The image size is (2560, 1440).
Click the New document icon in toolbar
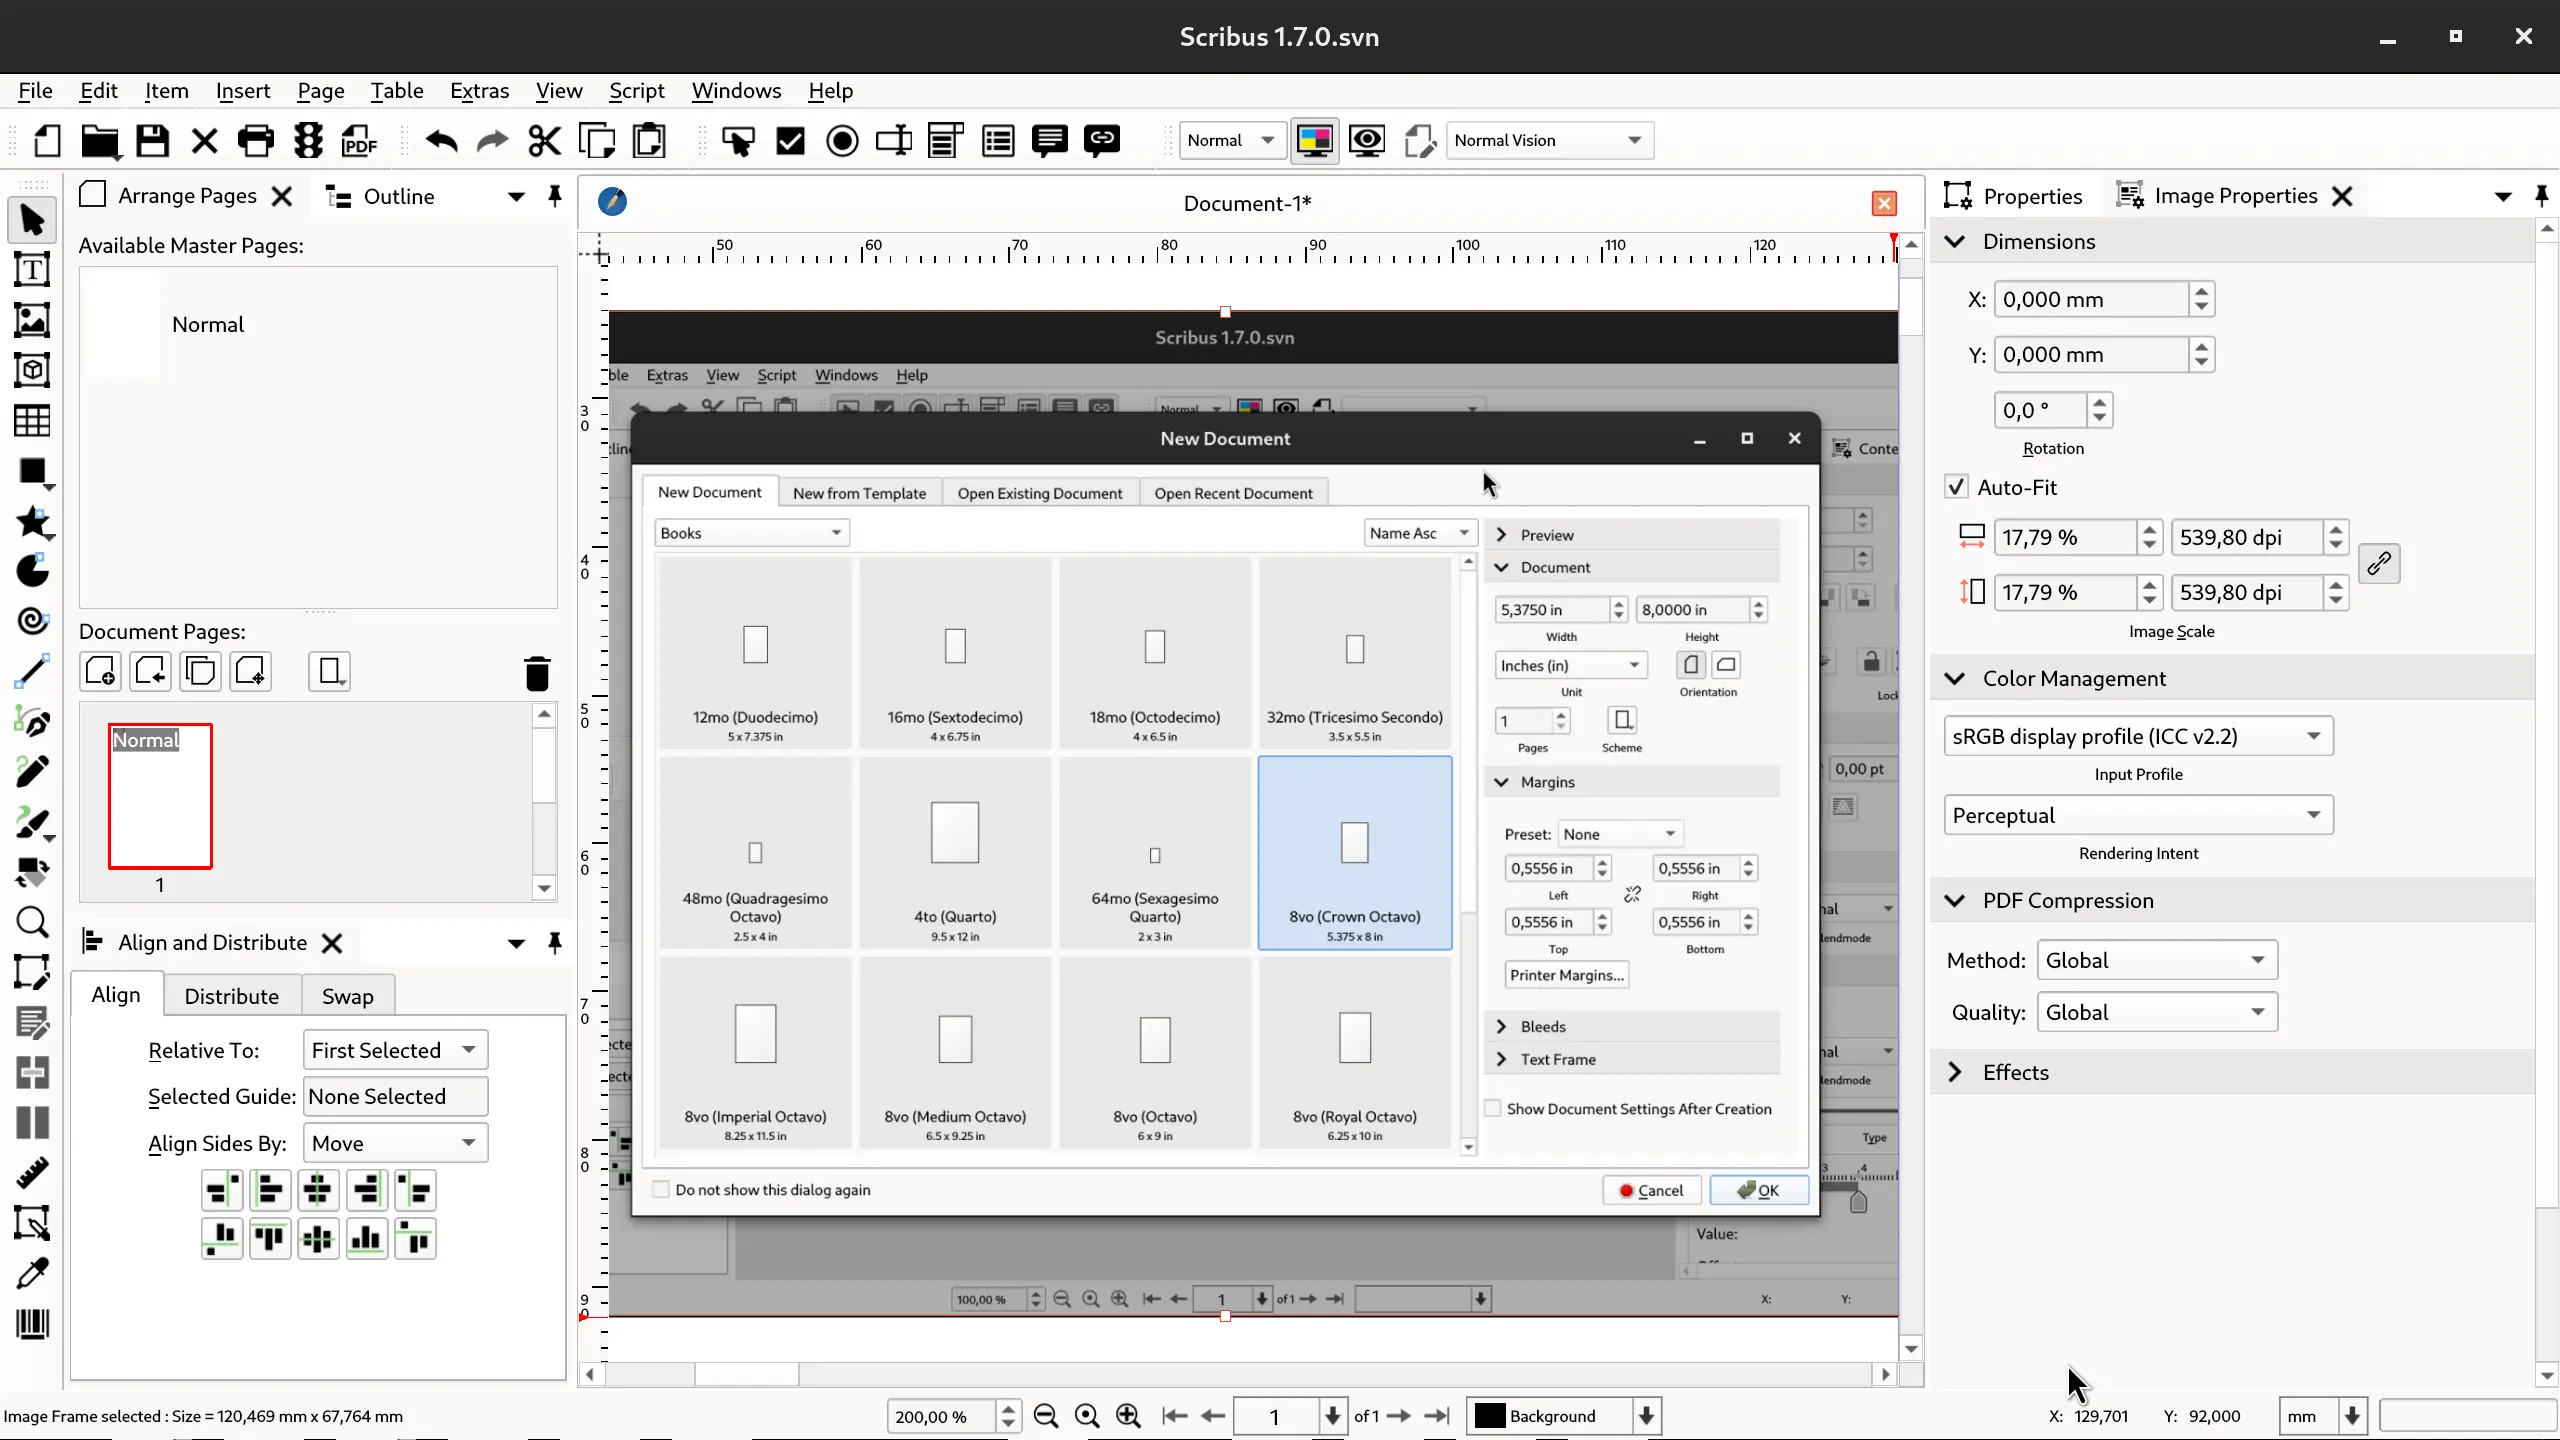coord(47,141)
